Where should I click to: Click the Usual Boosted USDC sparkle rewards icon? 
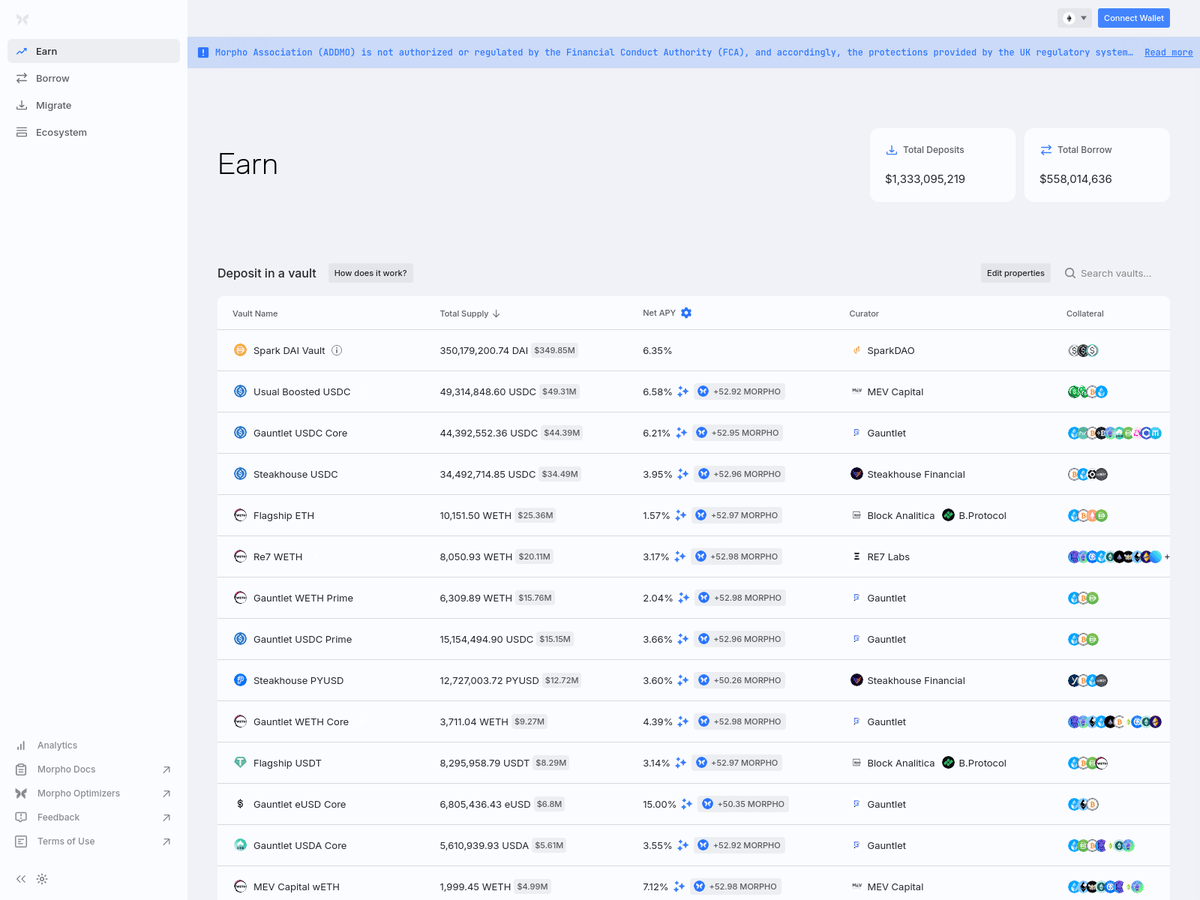pos(683,392)
